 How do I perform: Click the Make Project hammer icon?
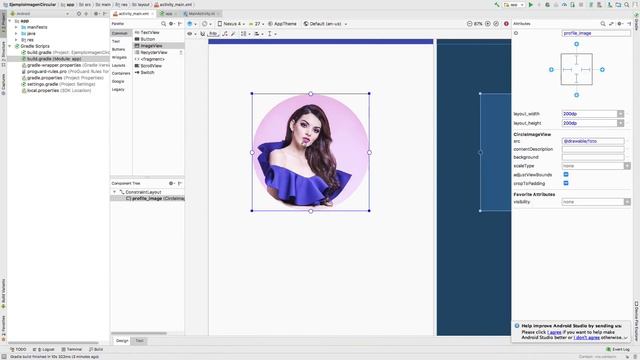point(497,5)
